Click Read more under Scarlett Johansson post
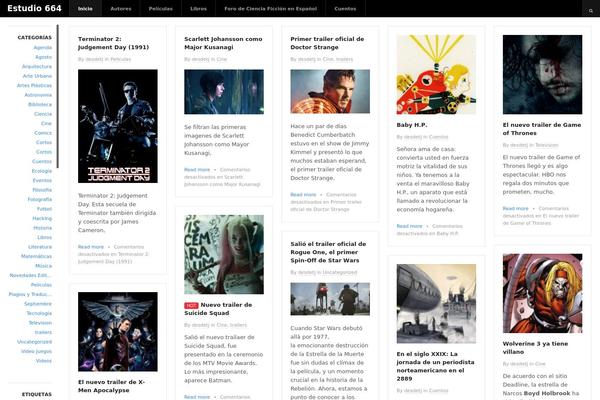 pos(197,170)
